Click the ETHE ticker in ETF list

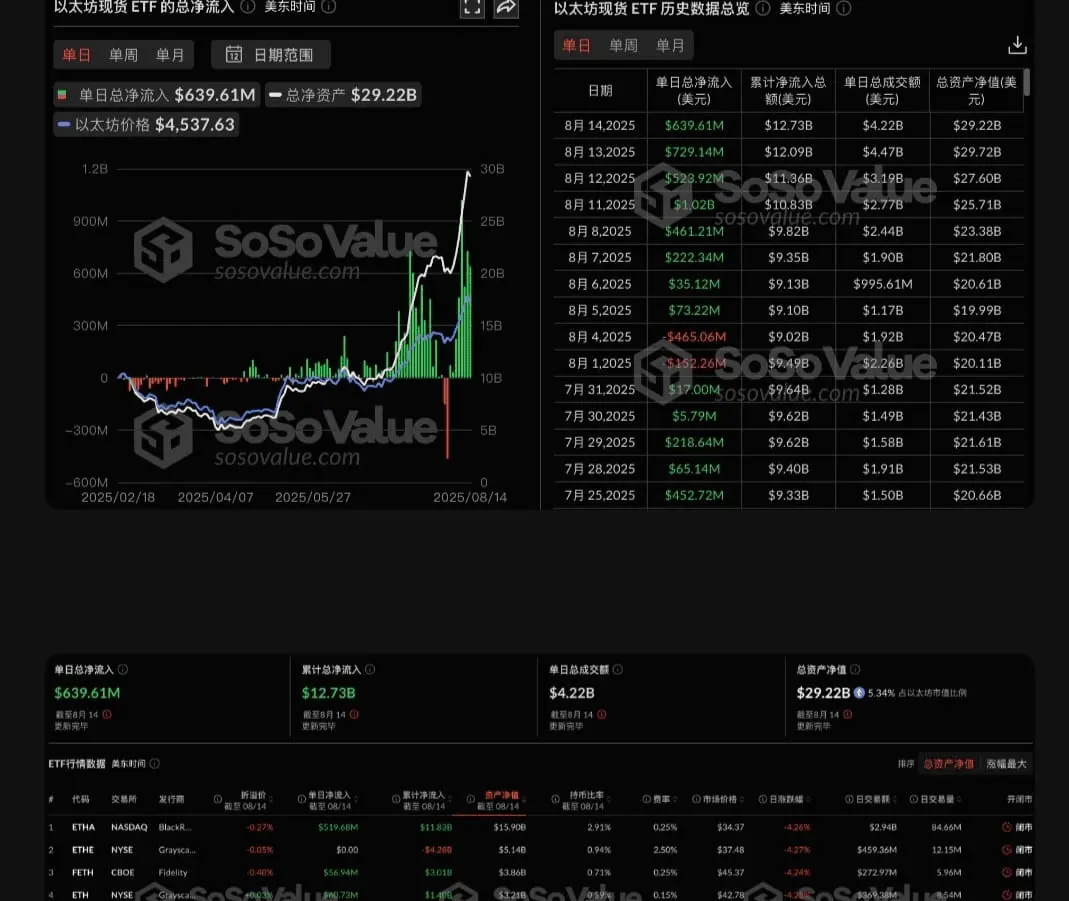(83, 849)
